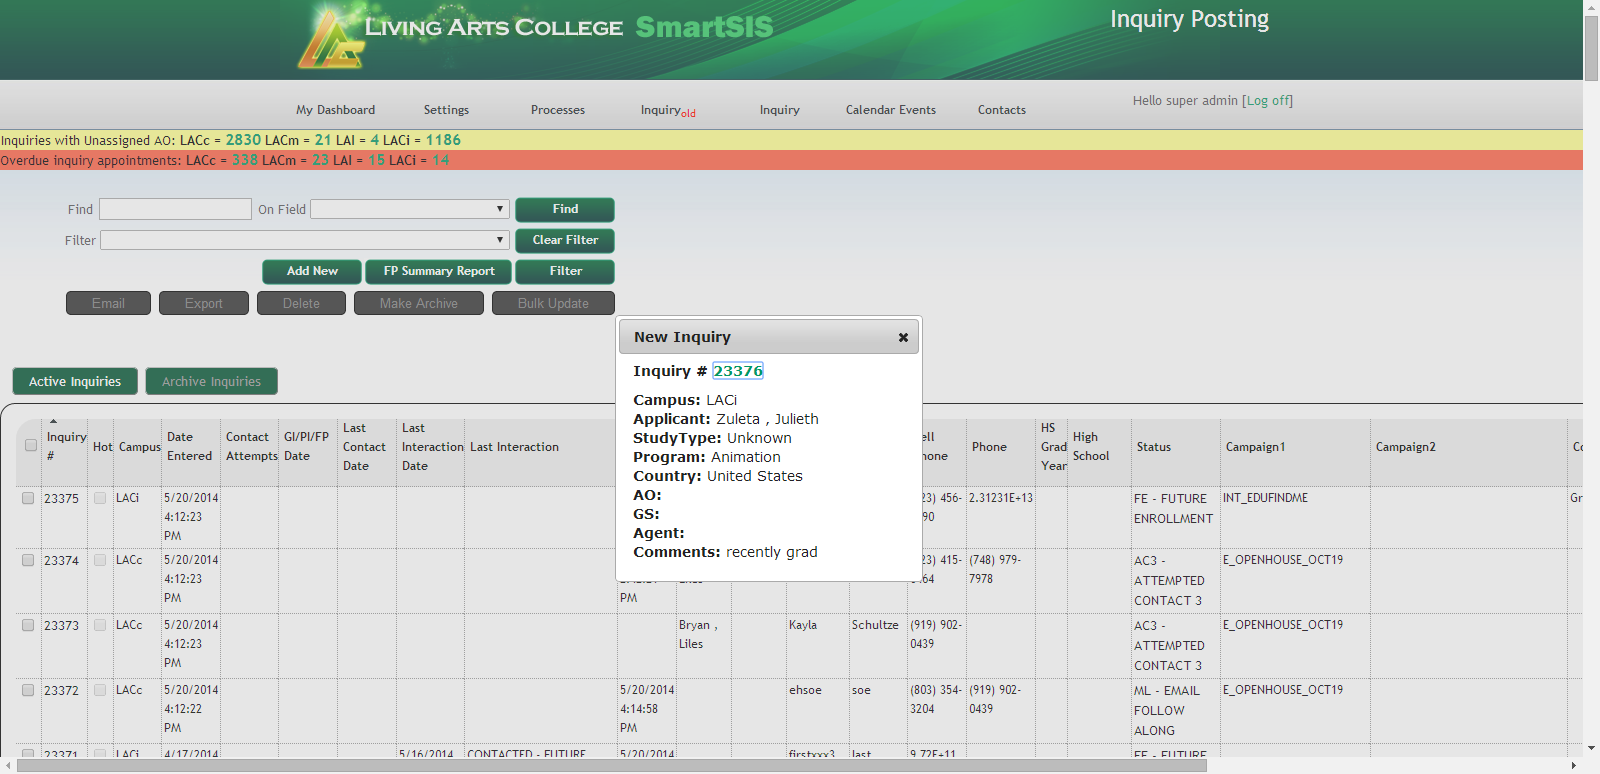1600x774 pixels.
Task: Toggle the Hot checkbox for inquiry 23375
Action: click(100, 498)
